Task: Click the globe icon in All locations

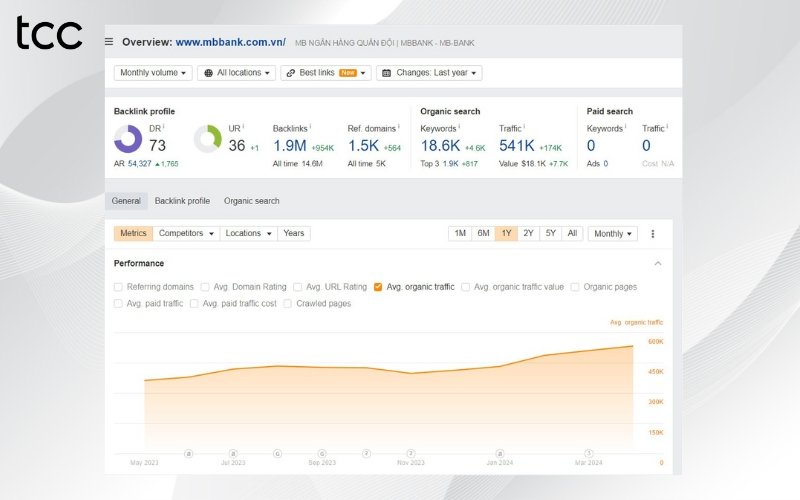Action: click(x=208, y=73)
